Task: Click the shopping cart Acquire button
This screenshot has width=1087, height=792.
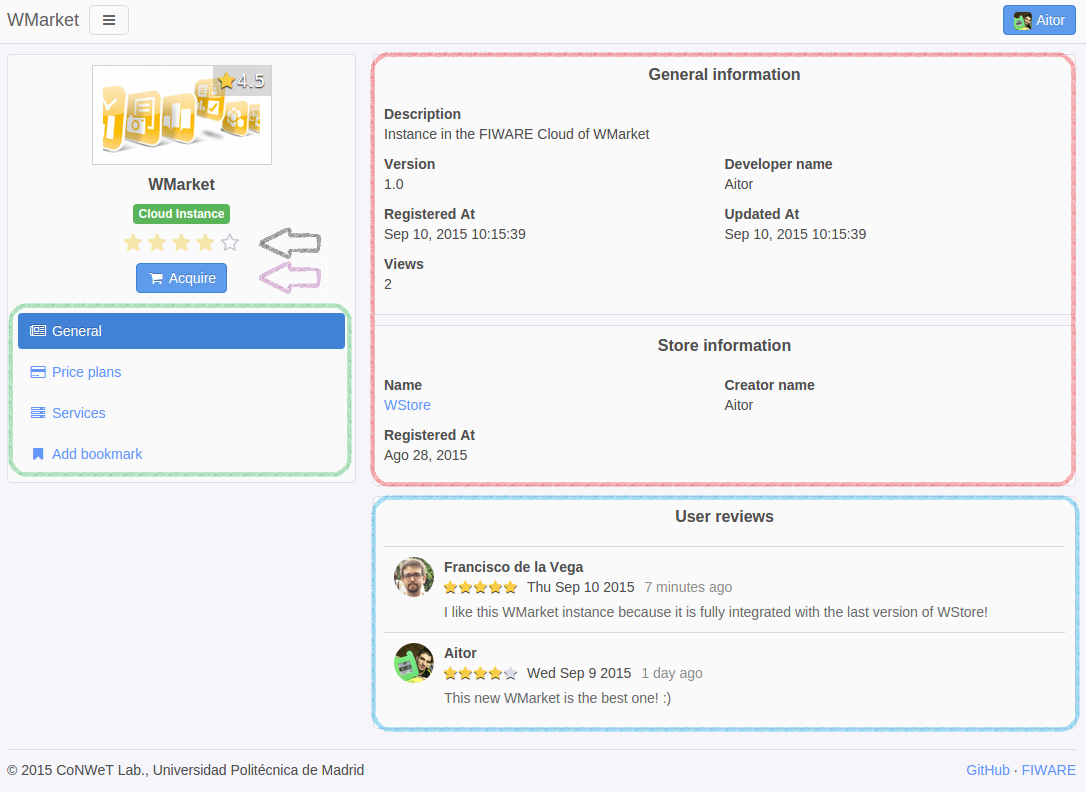Action: click(x=182, y=278)
